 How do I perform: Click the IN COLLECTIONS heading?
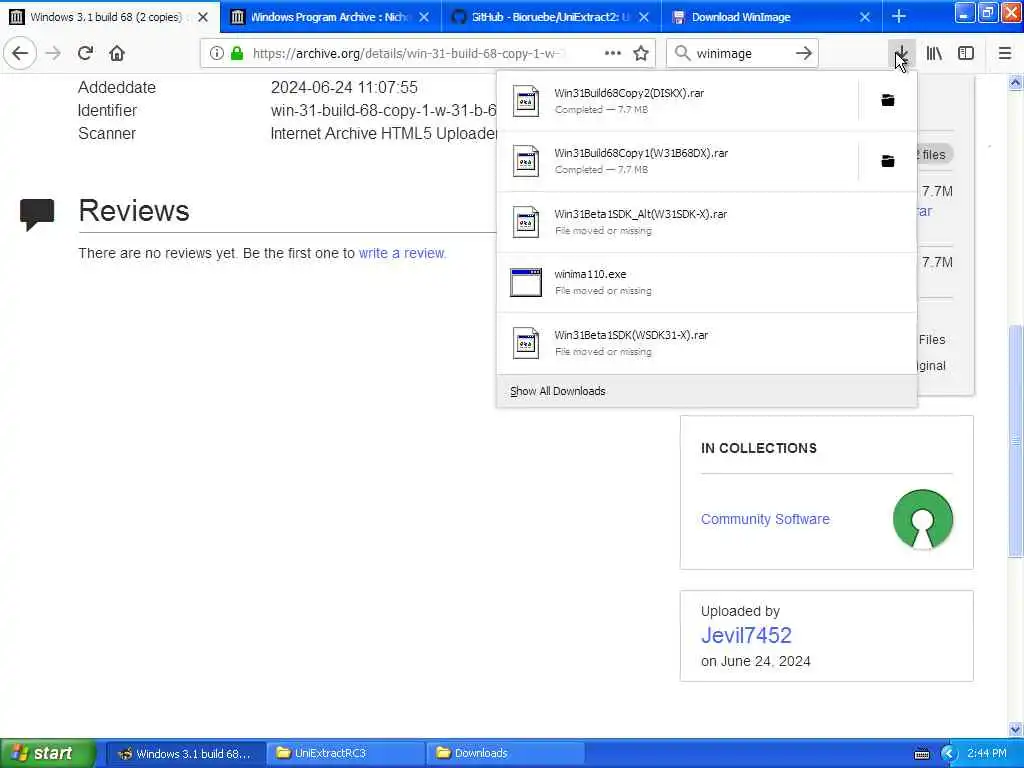click(759, 448)
